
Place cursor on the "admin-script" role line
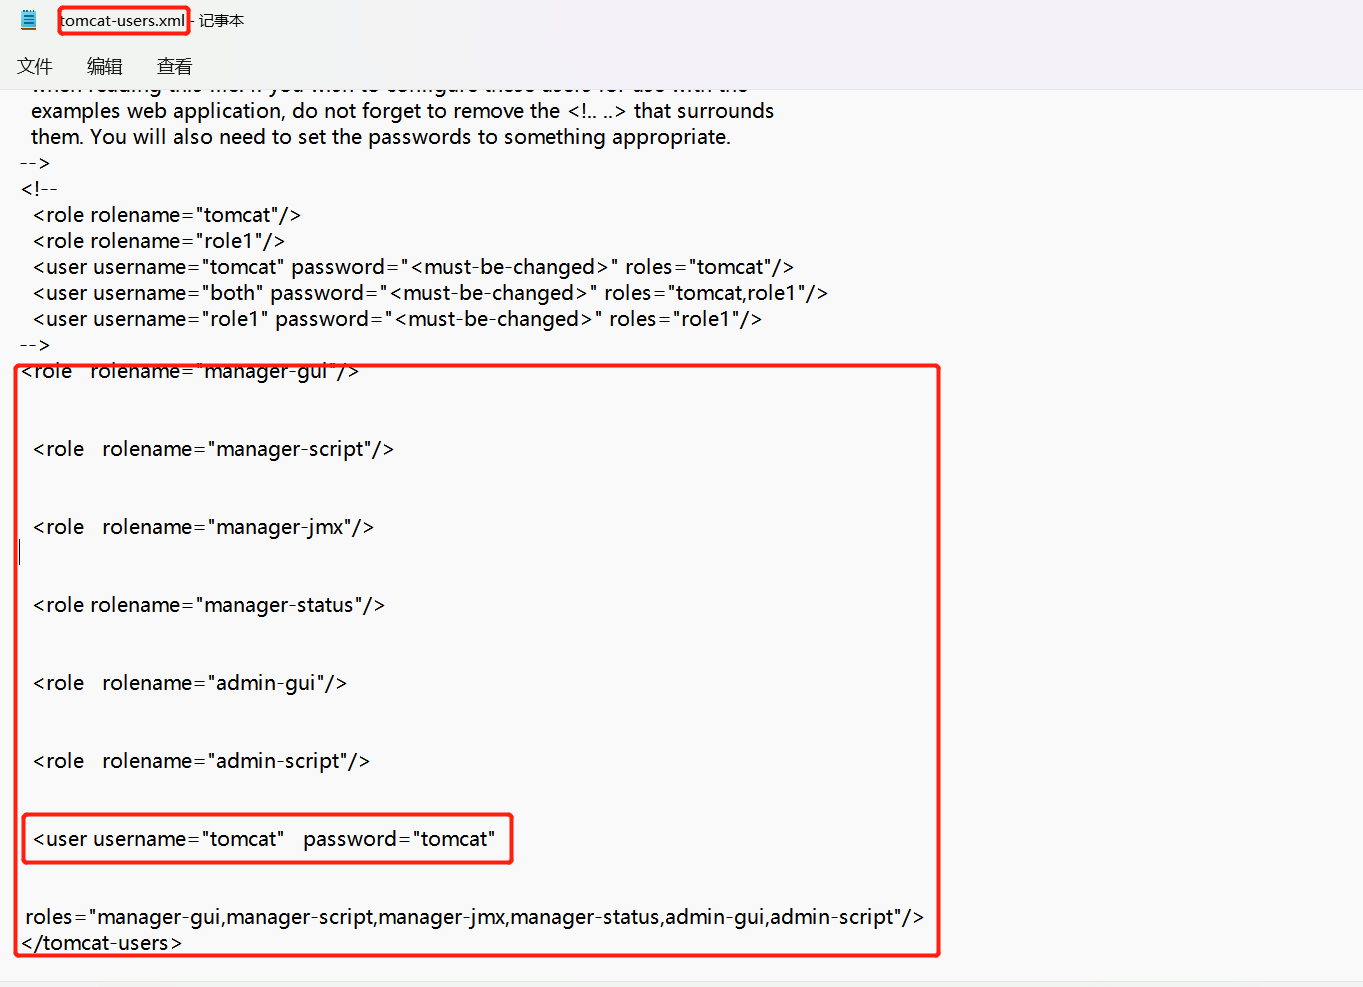tap(201, 761)
